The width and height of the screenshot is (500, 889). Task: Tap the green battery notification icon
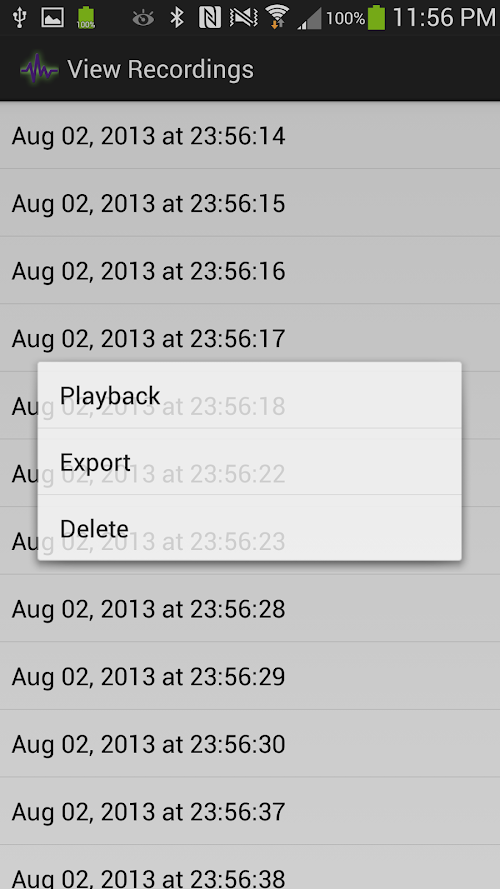click(86, 18)
